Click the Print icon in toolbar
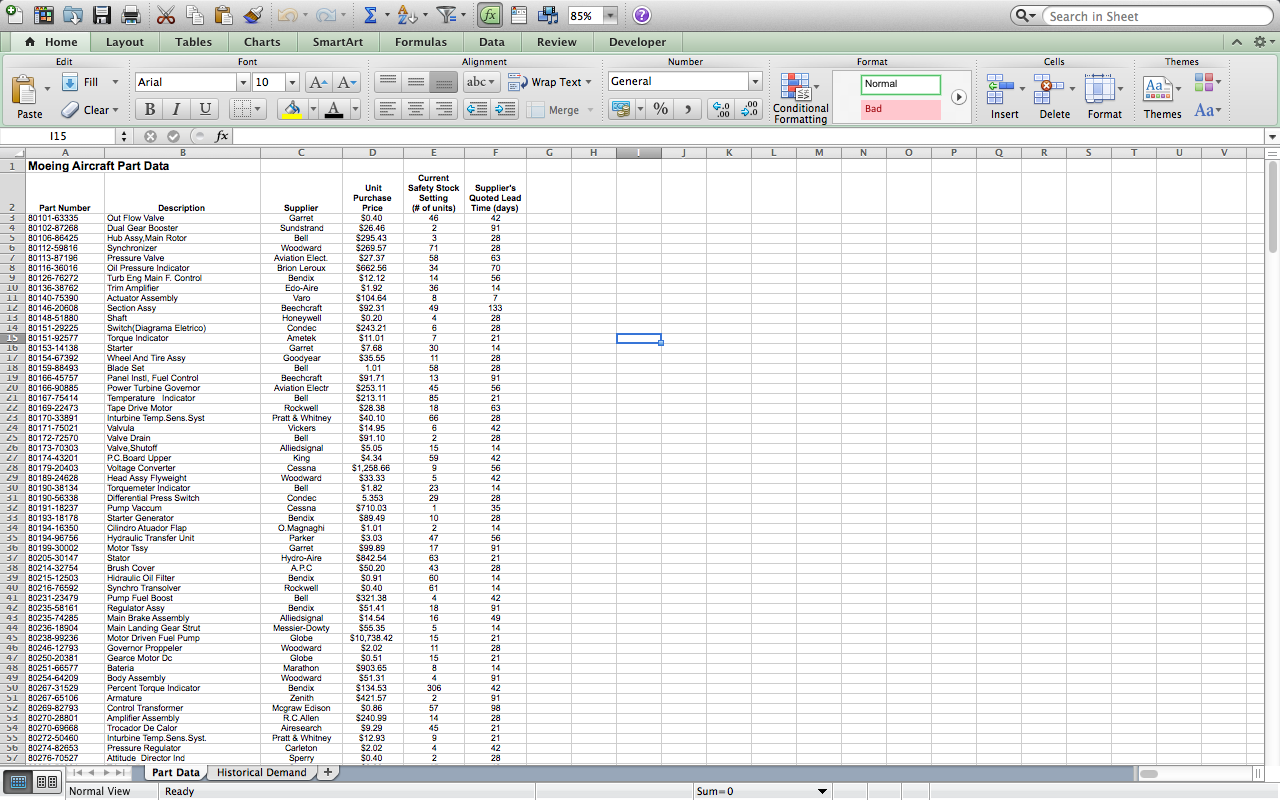Screen dimensions: 1280x800 click(130, 16)
